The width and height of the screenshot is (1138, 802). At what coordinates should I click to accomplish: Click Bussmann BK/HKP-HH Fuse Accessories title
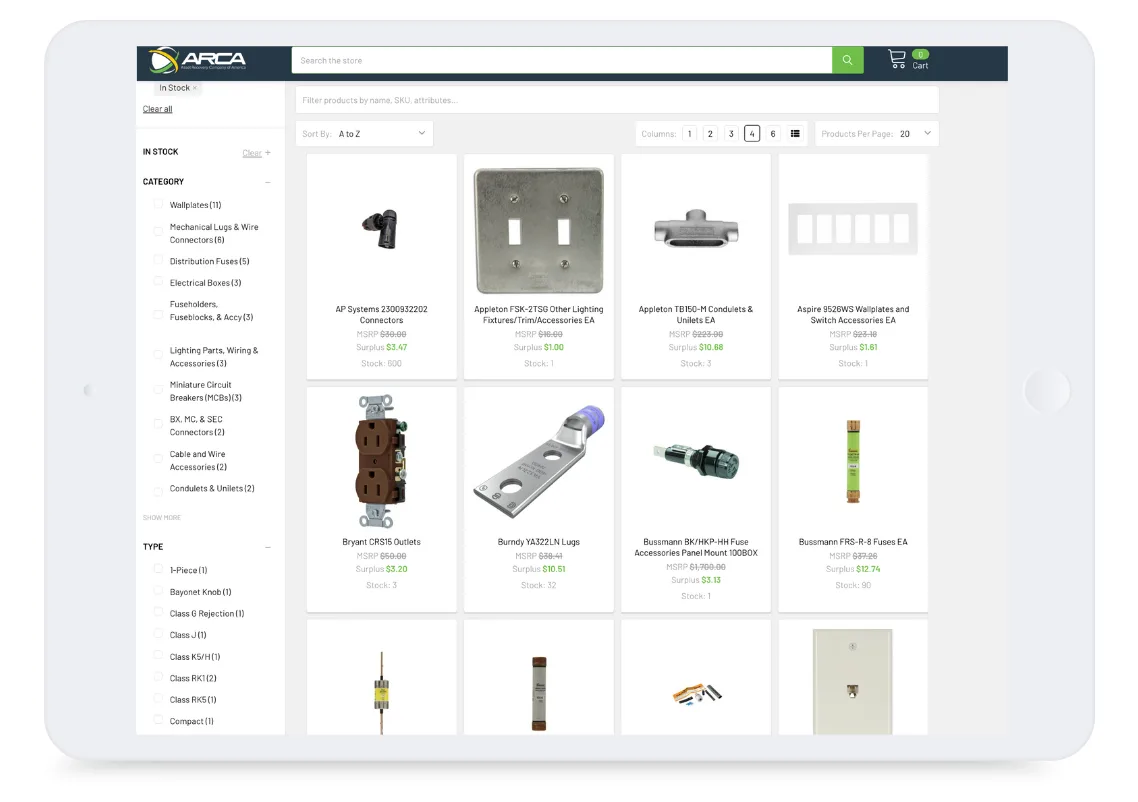tap(696, 547)
